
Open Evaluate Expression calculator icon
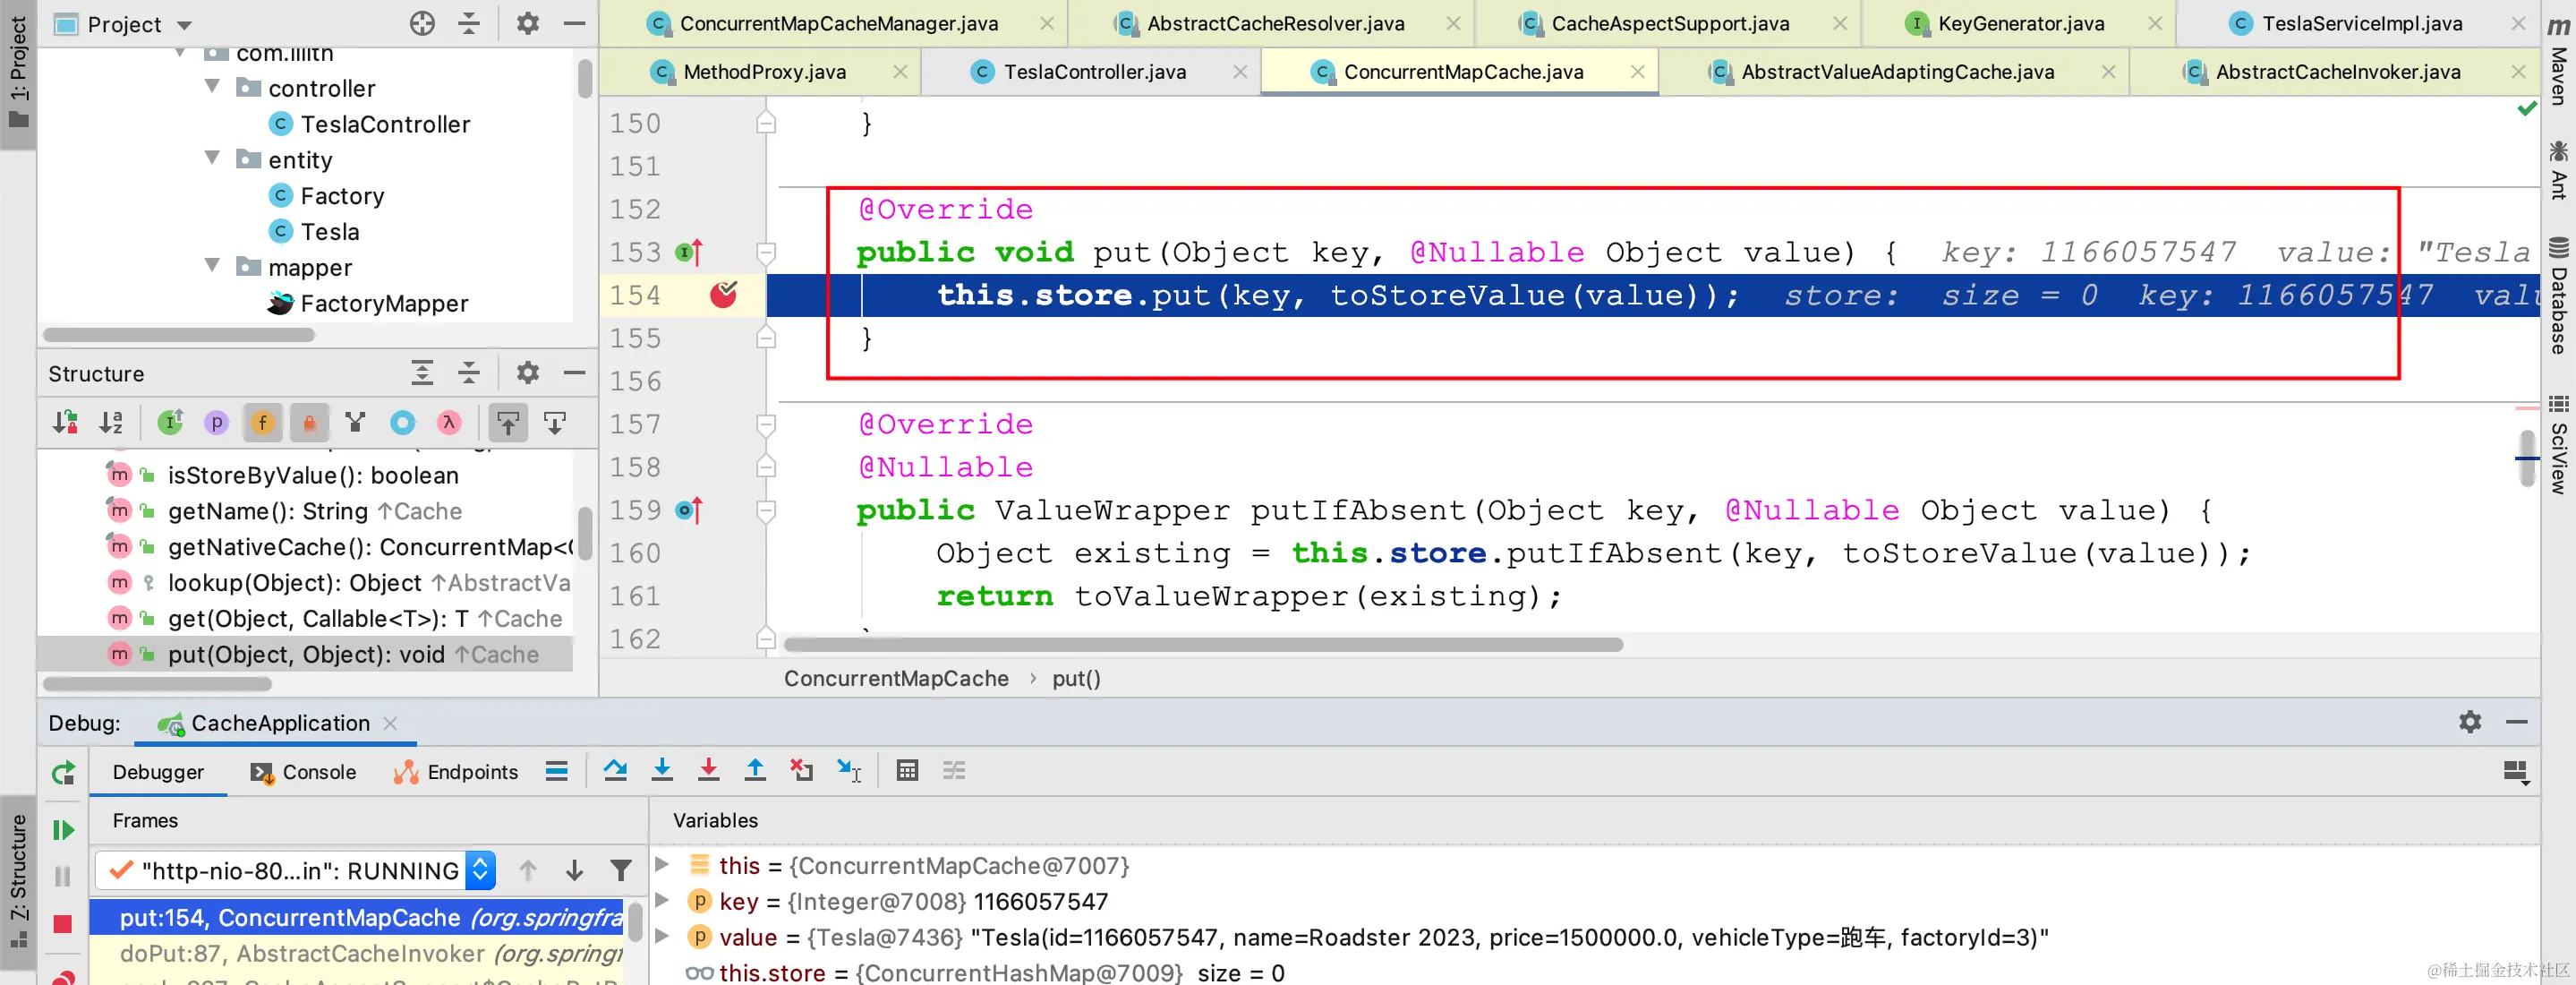pyautogui.click(x=907, y=770)
